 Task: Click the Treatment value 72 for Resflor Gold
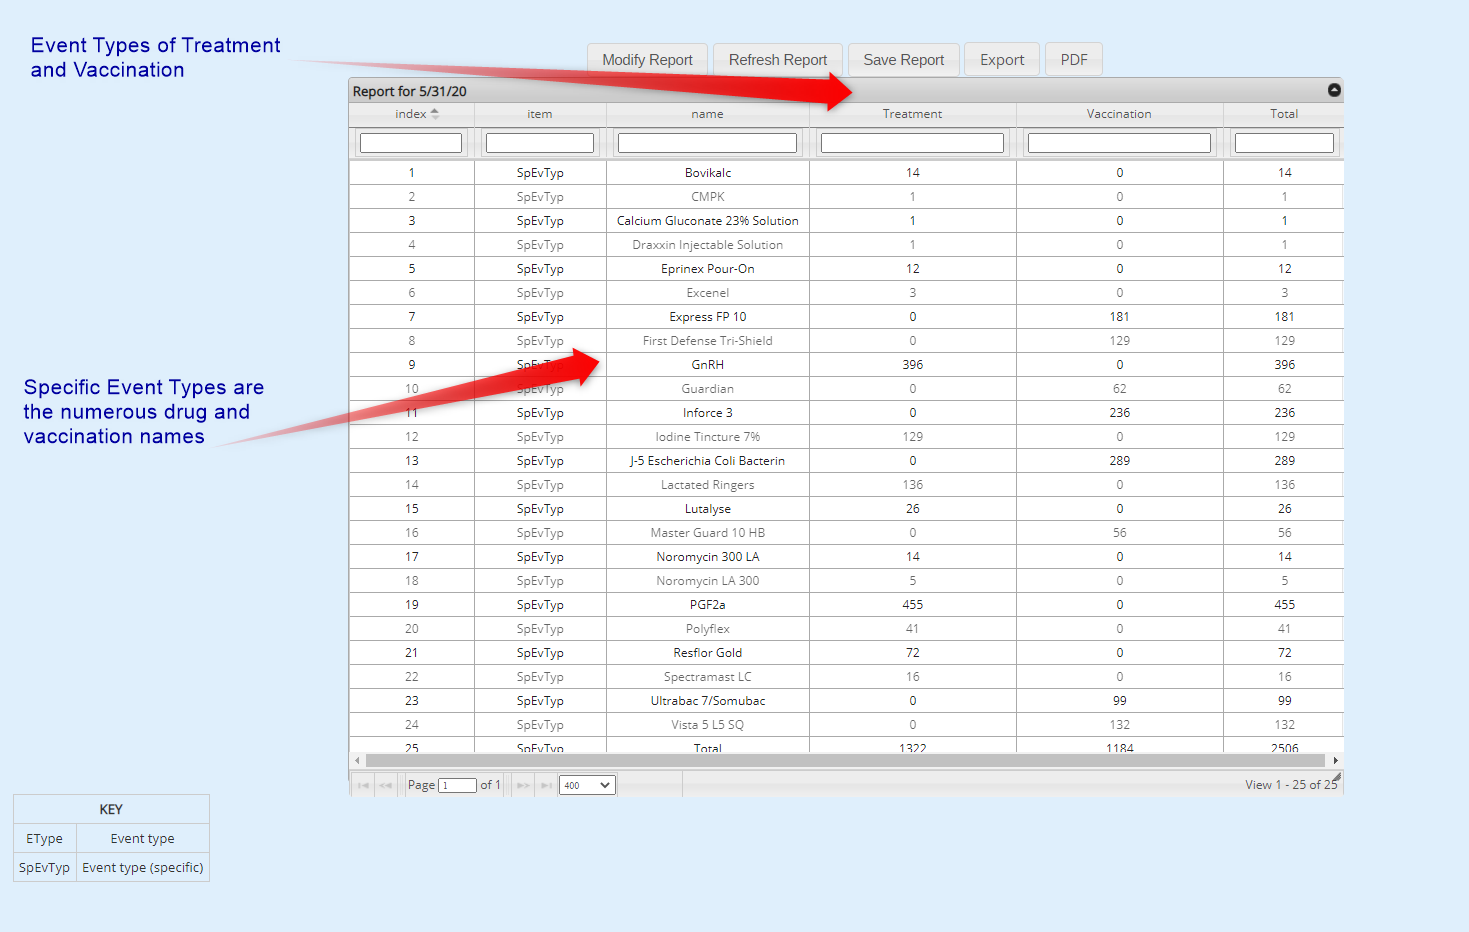coord(912,653)
